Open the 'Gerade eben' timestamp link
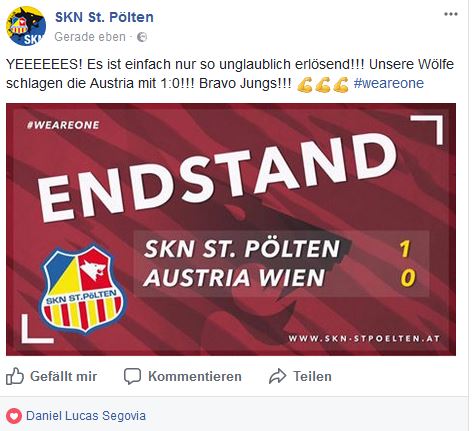Viewport: 472px width, 431px height. tap(90, 37)
